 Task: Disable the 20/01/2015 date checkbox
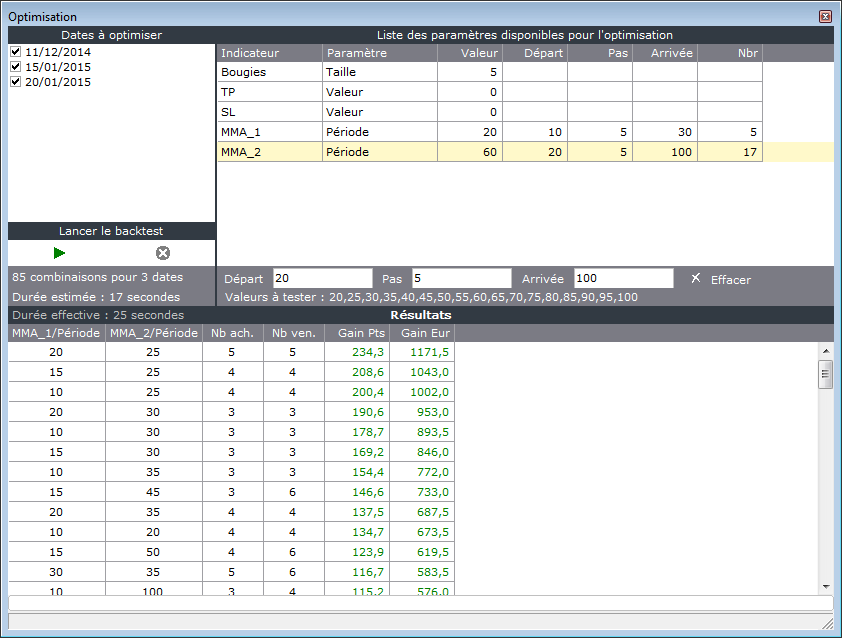(16, 82)
